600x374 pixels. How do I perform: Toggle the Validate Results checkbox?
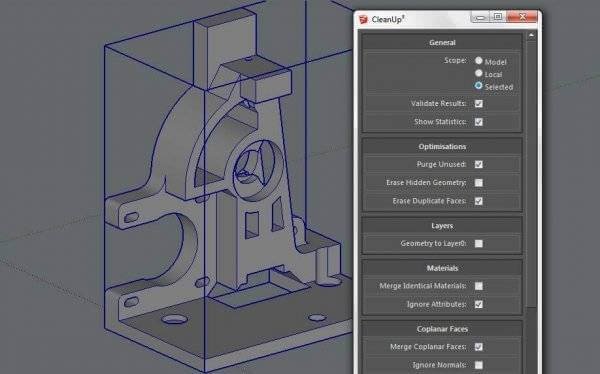pyautogui.click(x=479, y=104)
